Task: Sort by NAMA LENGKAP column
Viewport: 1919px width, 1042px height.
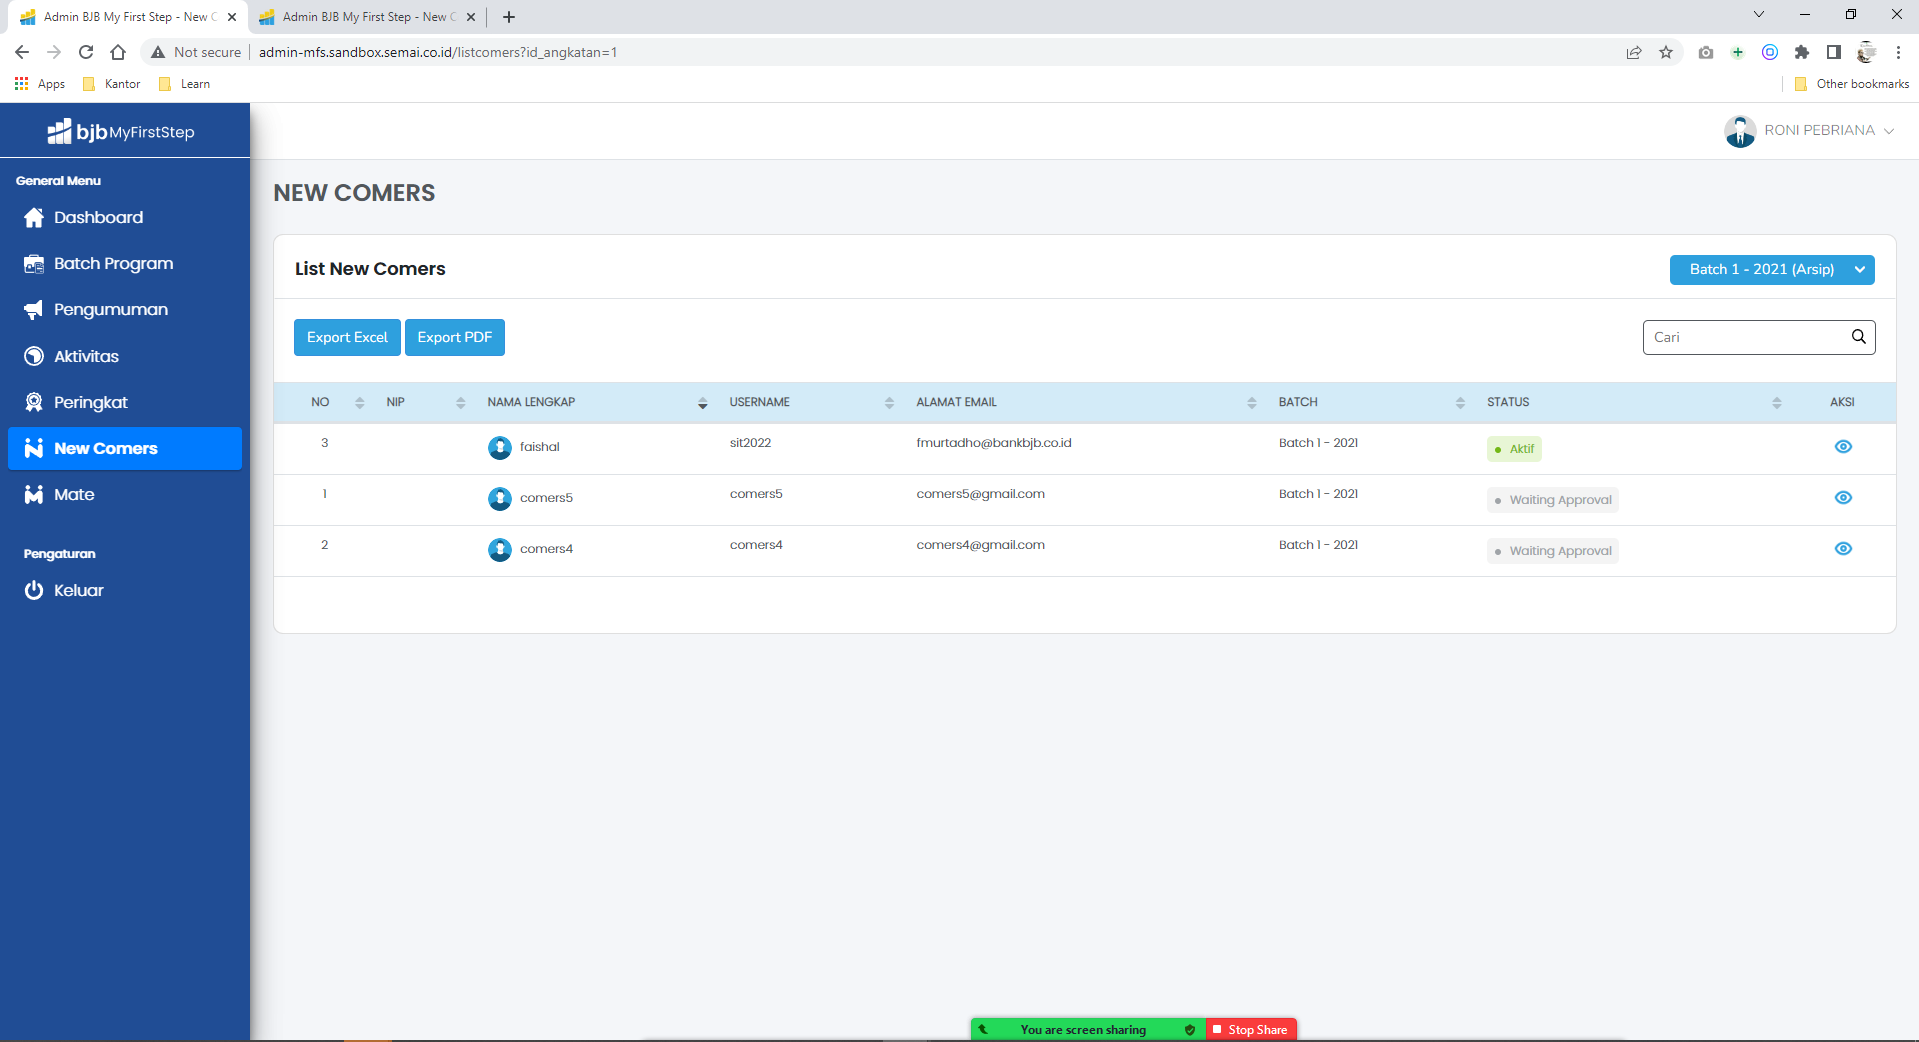Action: tap(703, 403)
